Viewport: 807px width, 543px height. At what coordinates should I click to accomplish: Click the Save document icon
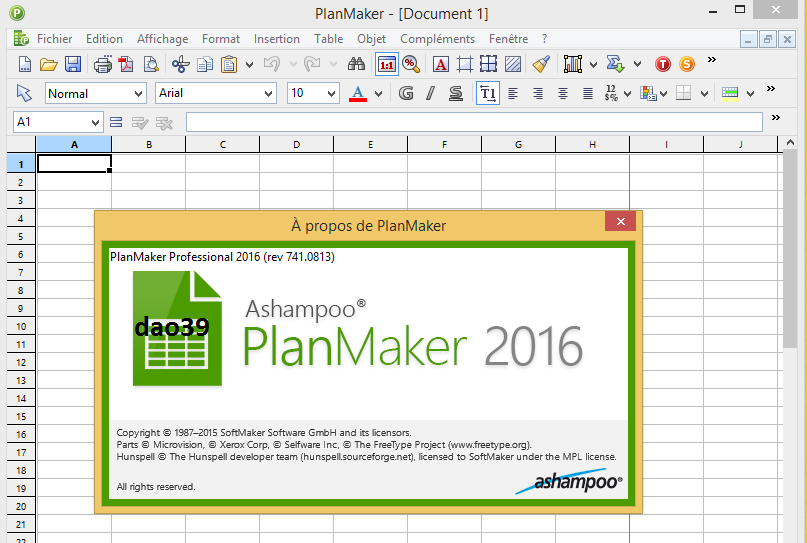73,64
